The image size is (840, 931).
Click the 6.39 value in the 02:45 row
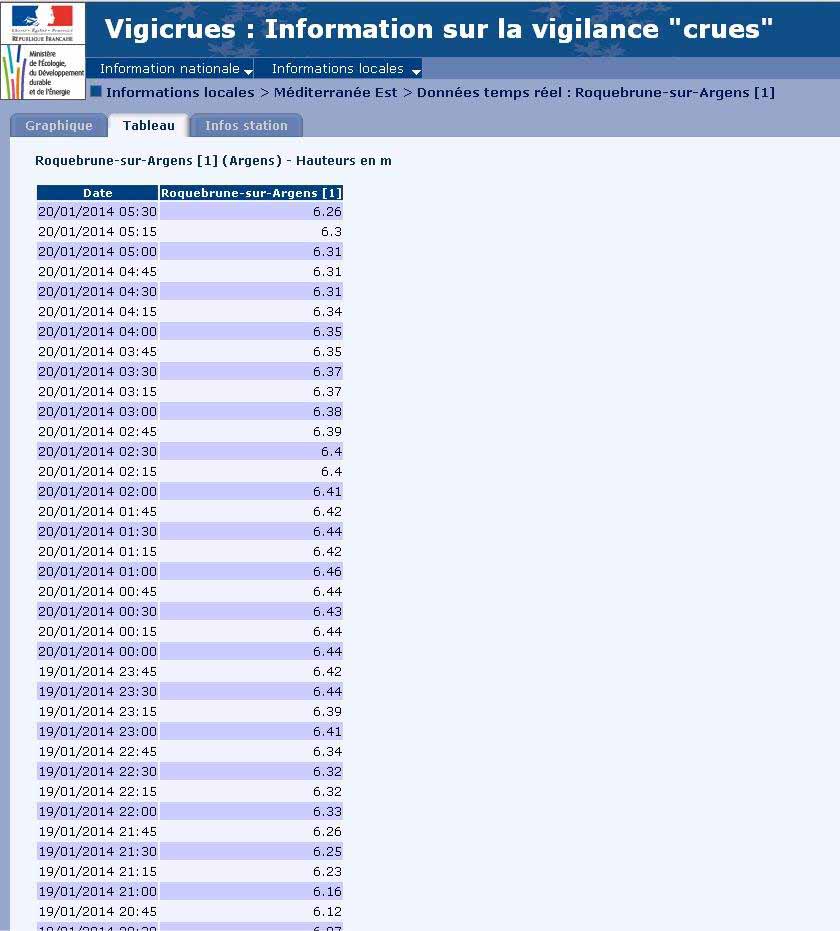tap(327, 431)
